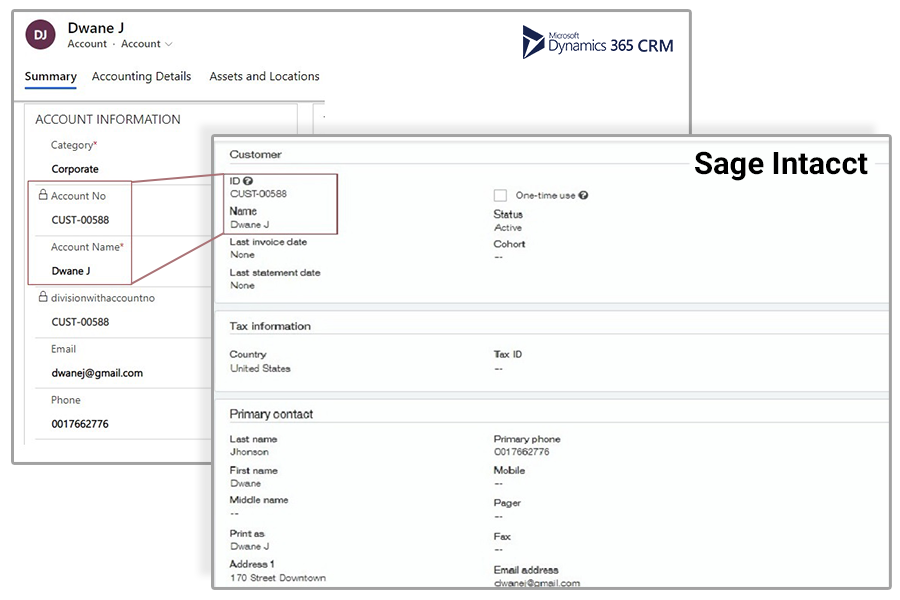Click the Account No field CUST-00588

tap(80, 220)
